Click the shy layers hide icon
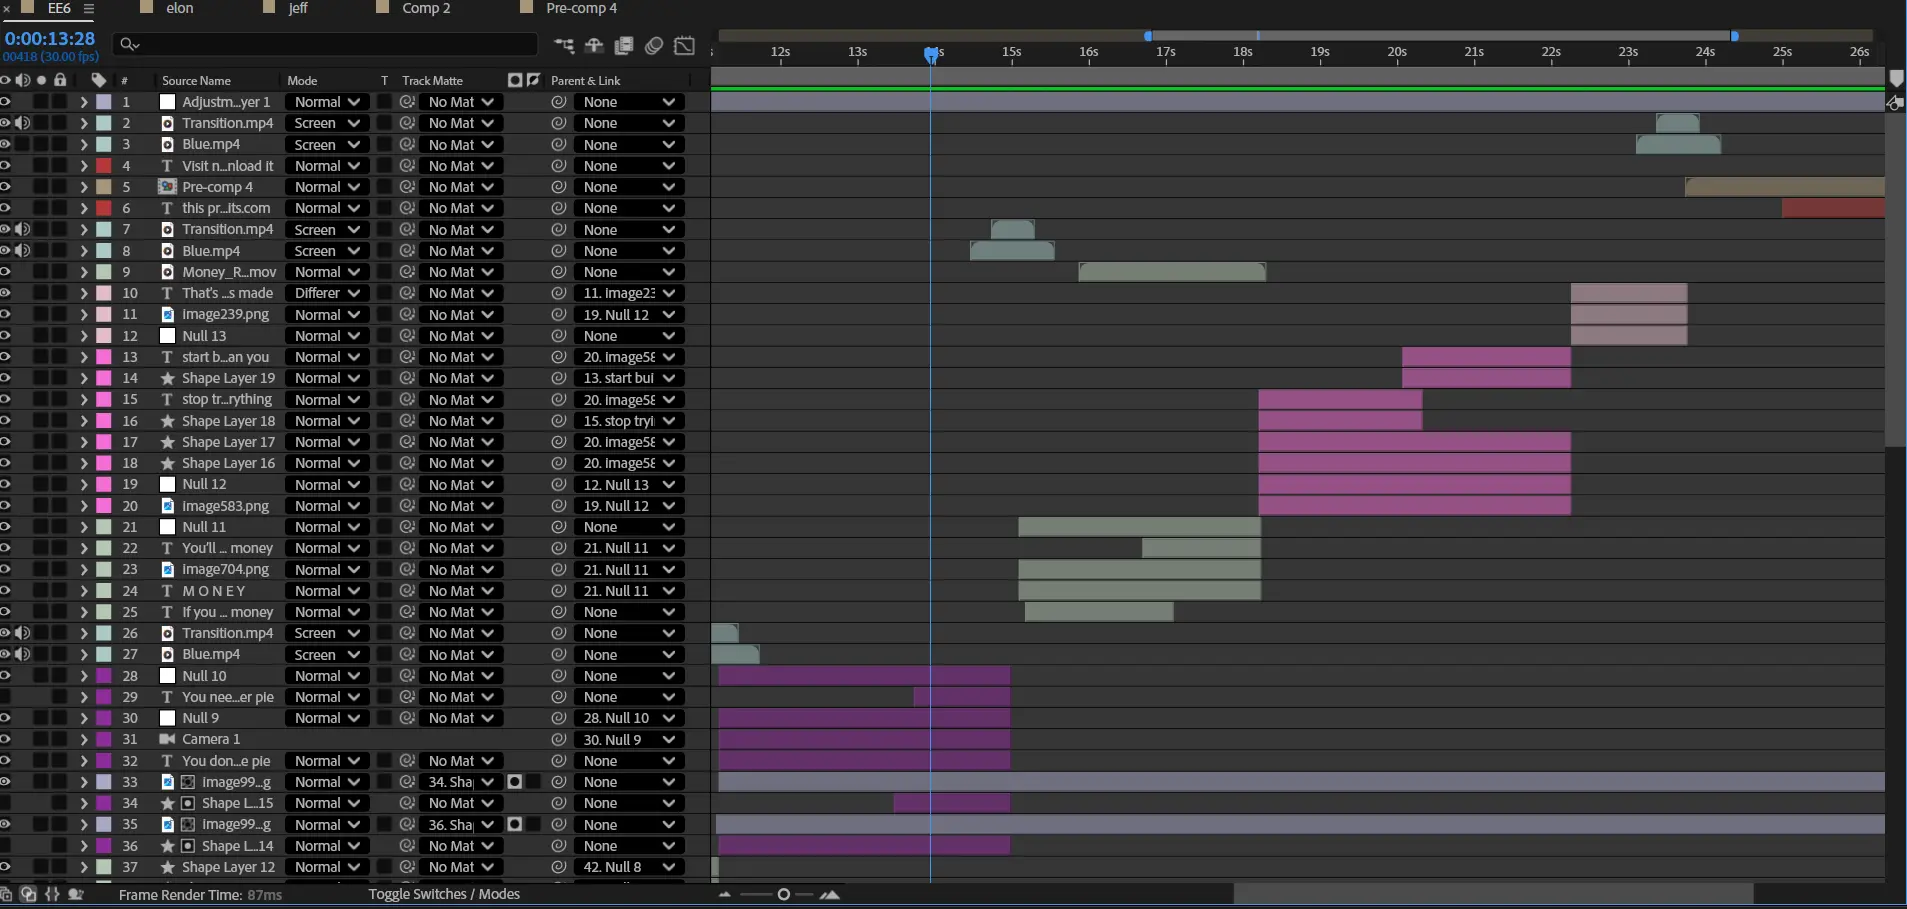The width and height of the screenshot is (1907, 909). tap(594, 45)
